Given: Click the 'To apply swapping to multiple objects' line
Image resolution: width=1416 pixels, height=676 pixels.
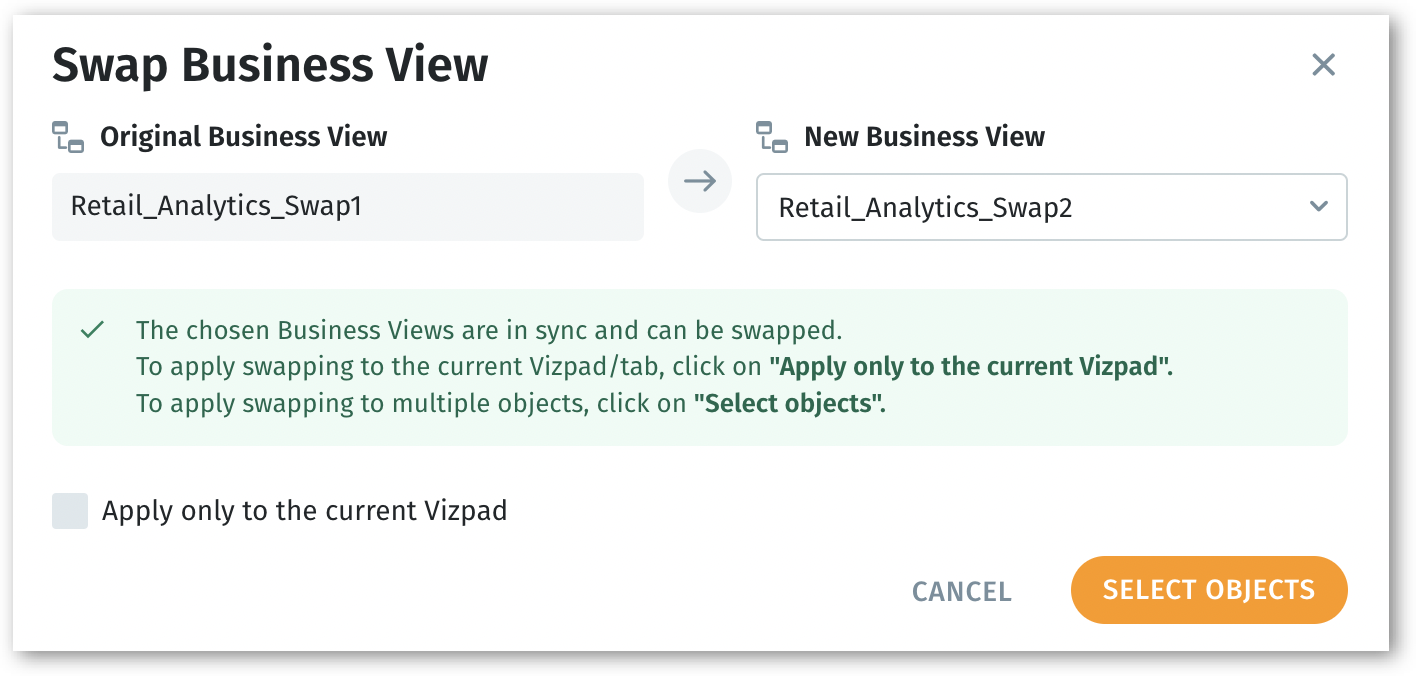Looking at the screenshot, I should 413,404.
